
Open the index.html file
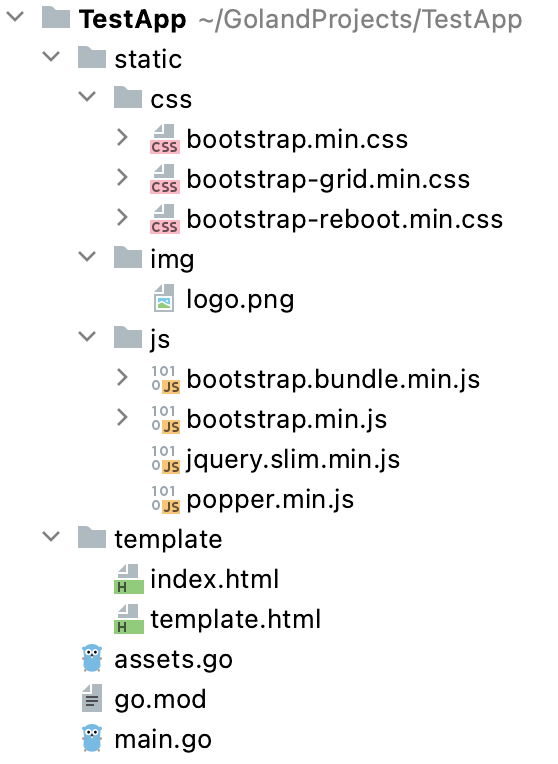[x=214, y=579]
